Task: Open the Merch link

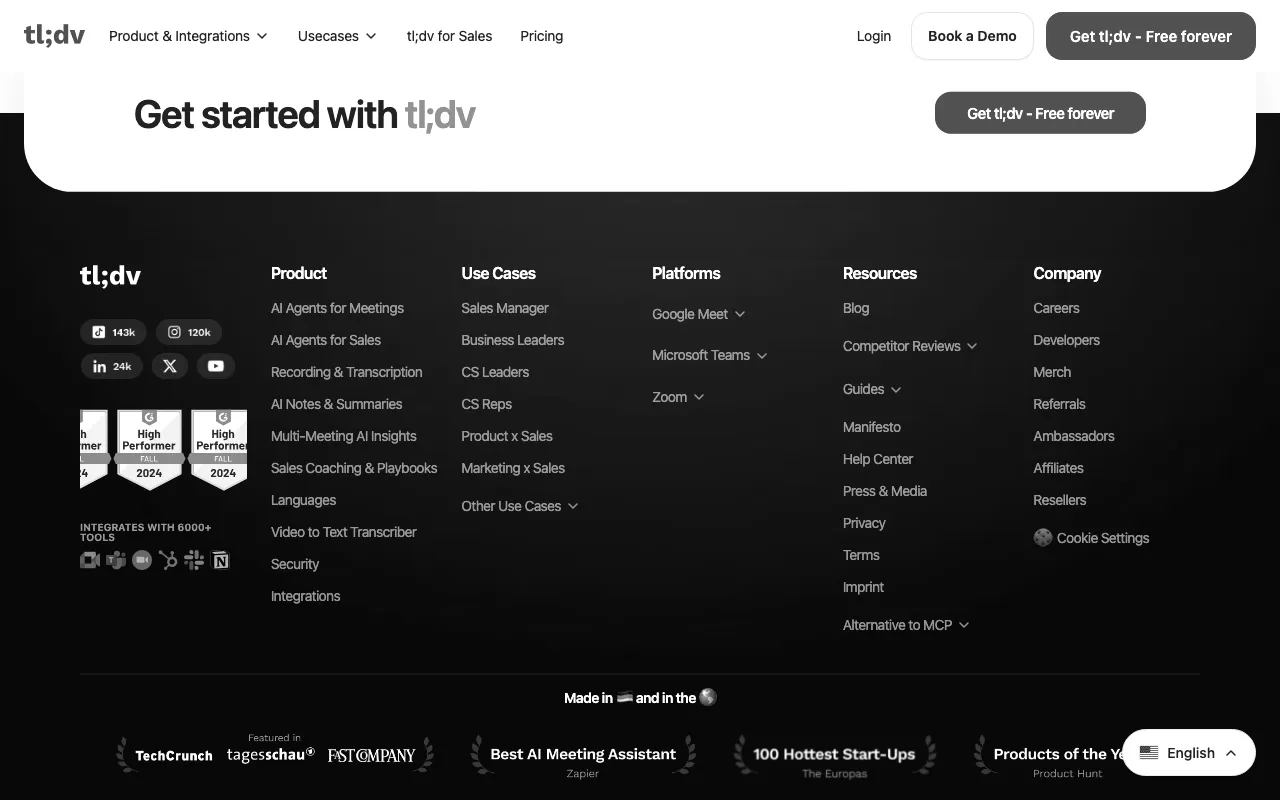Action: (1052, 372)
